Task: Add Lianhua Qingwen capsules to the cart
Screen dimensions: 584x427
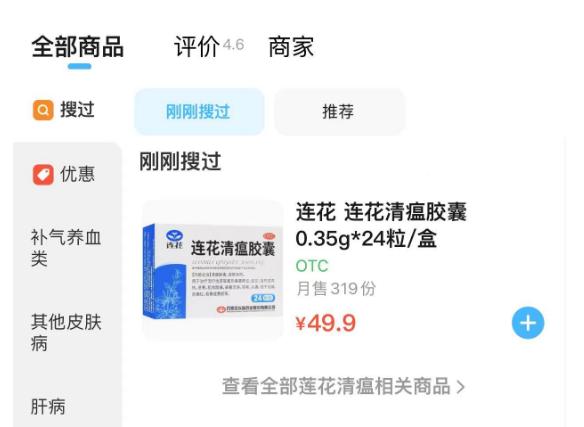Action: coord(528,323)
